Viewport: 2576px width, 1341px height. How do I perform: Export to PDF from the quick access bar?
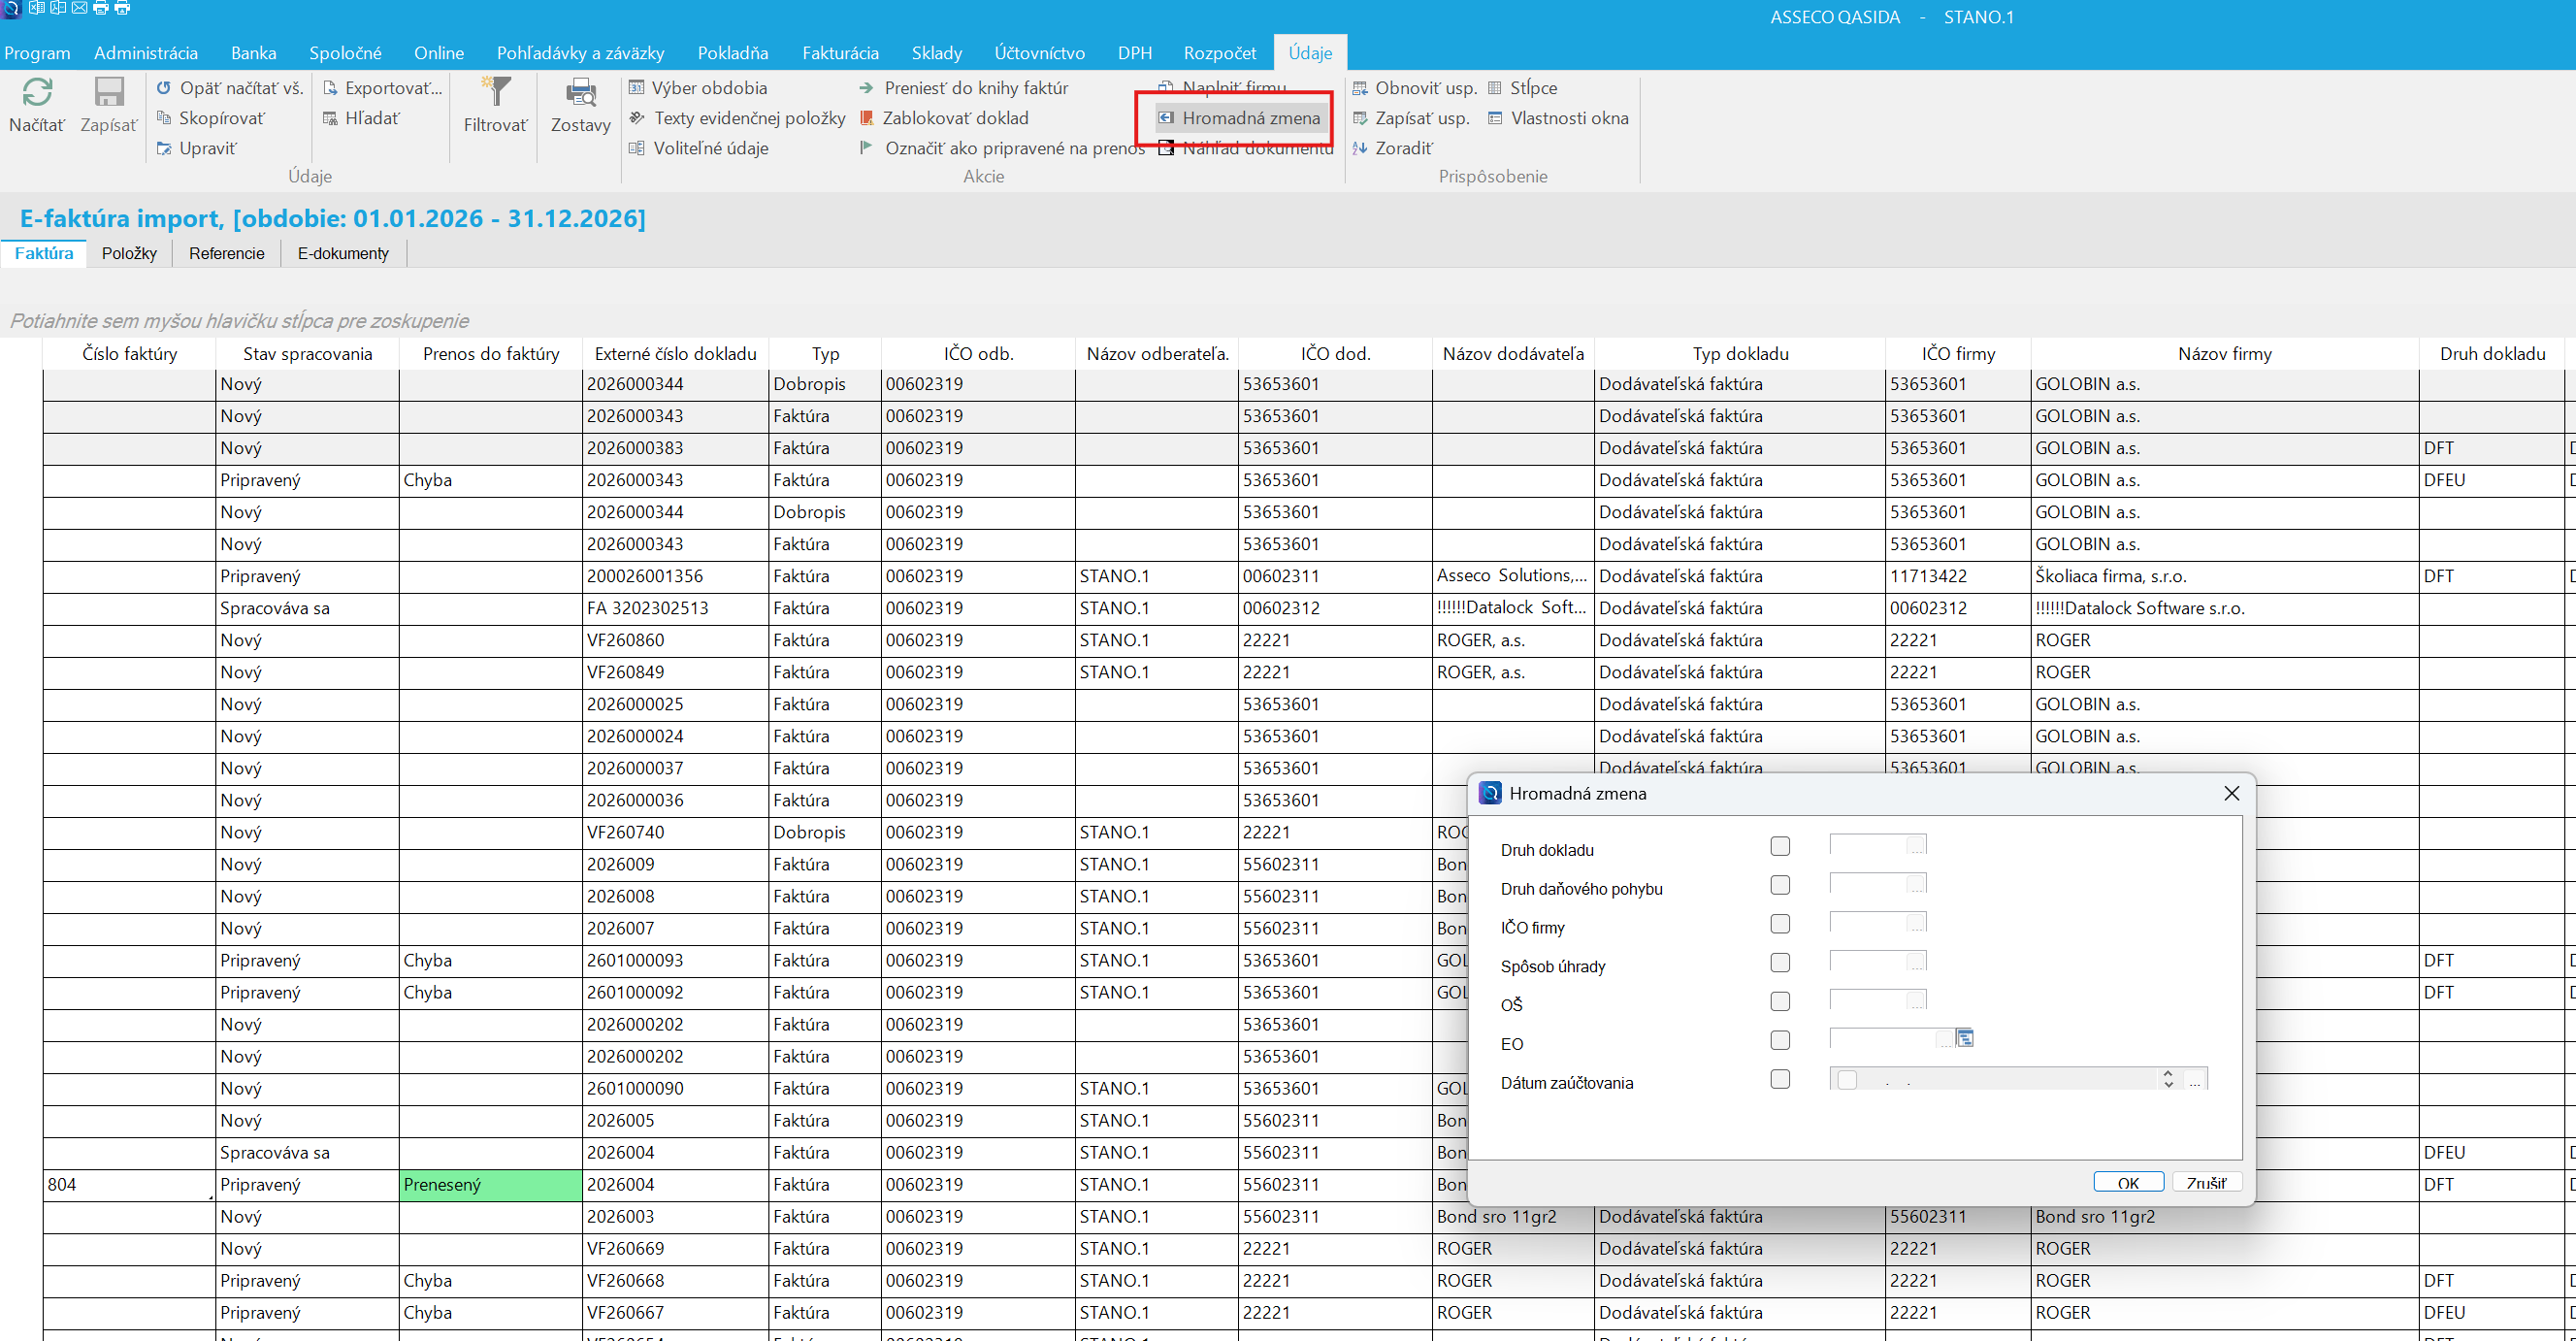[58, 8]
